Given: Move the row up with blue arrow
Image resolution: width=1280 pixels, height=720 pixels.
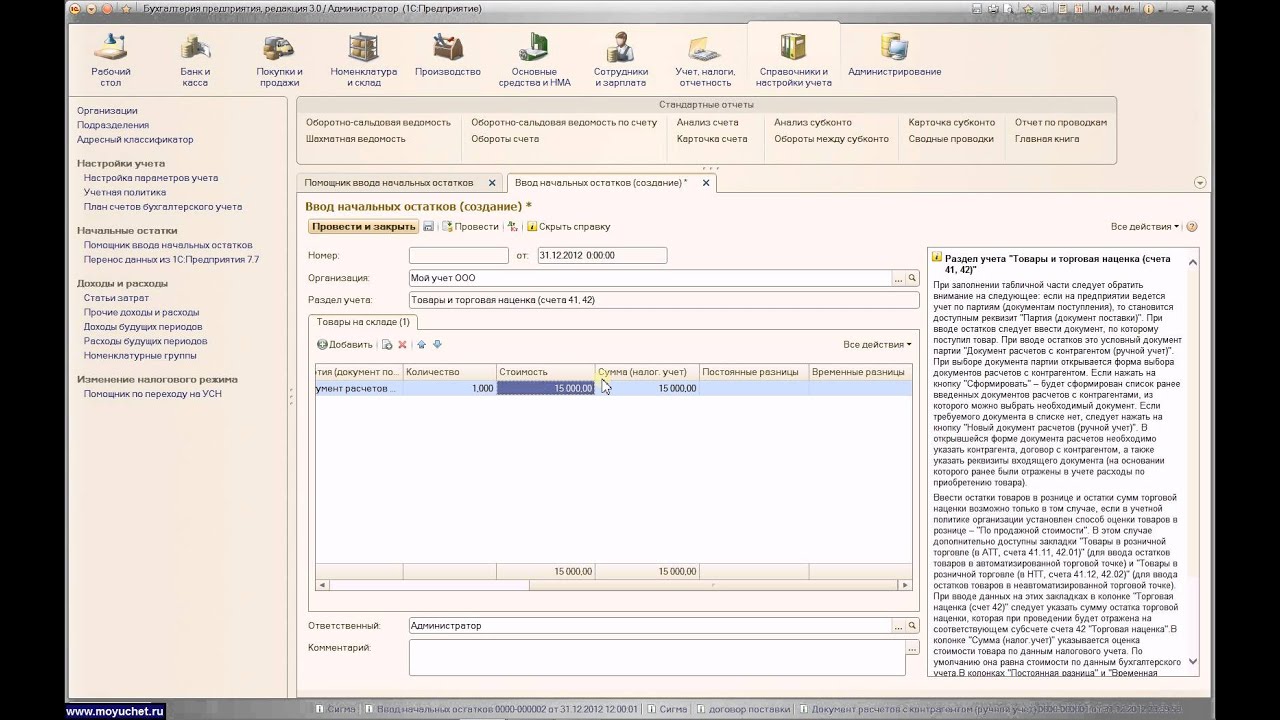Looking at the screenshot, I should tap(421, 345).
